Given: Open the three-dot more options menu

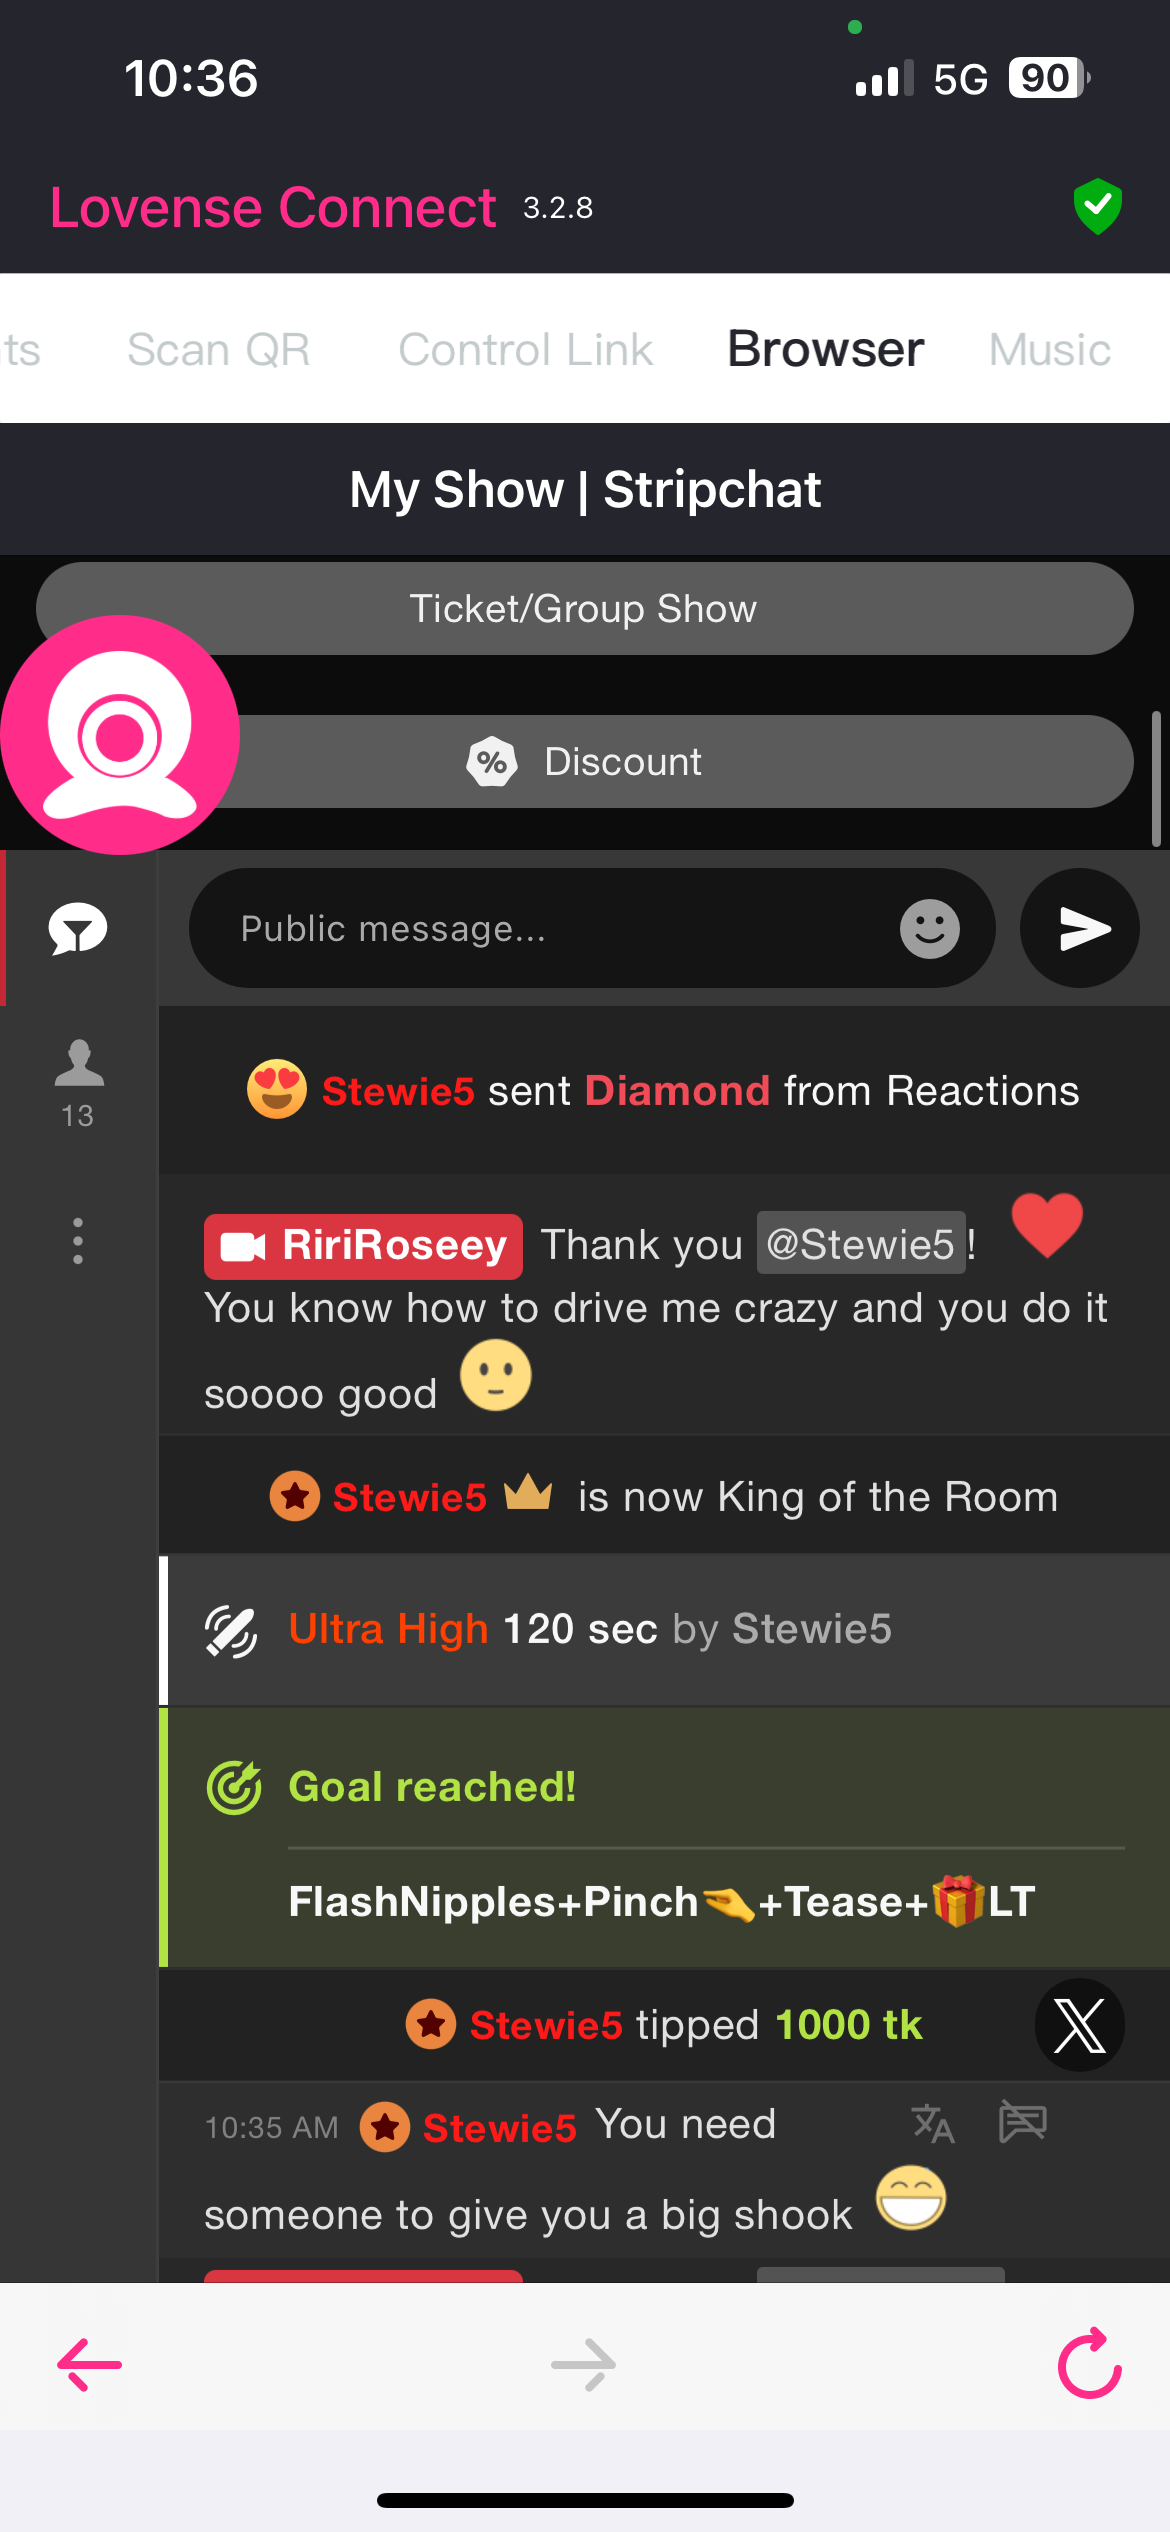Looking at the screenshot, I should click(x=78, y=1241).
